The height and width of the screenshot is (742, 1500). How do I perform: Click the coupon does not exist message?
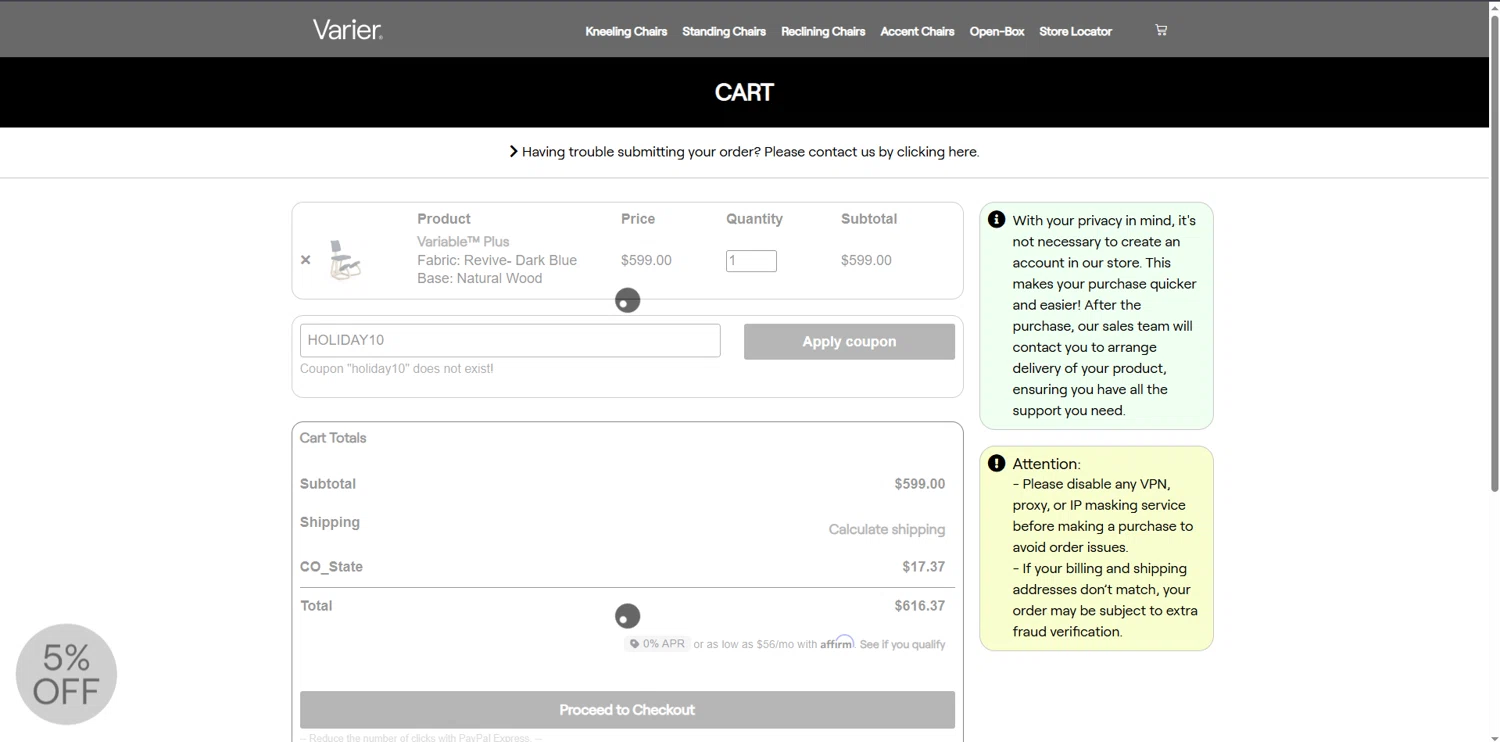(397, 369)
